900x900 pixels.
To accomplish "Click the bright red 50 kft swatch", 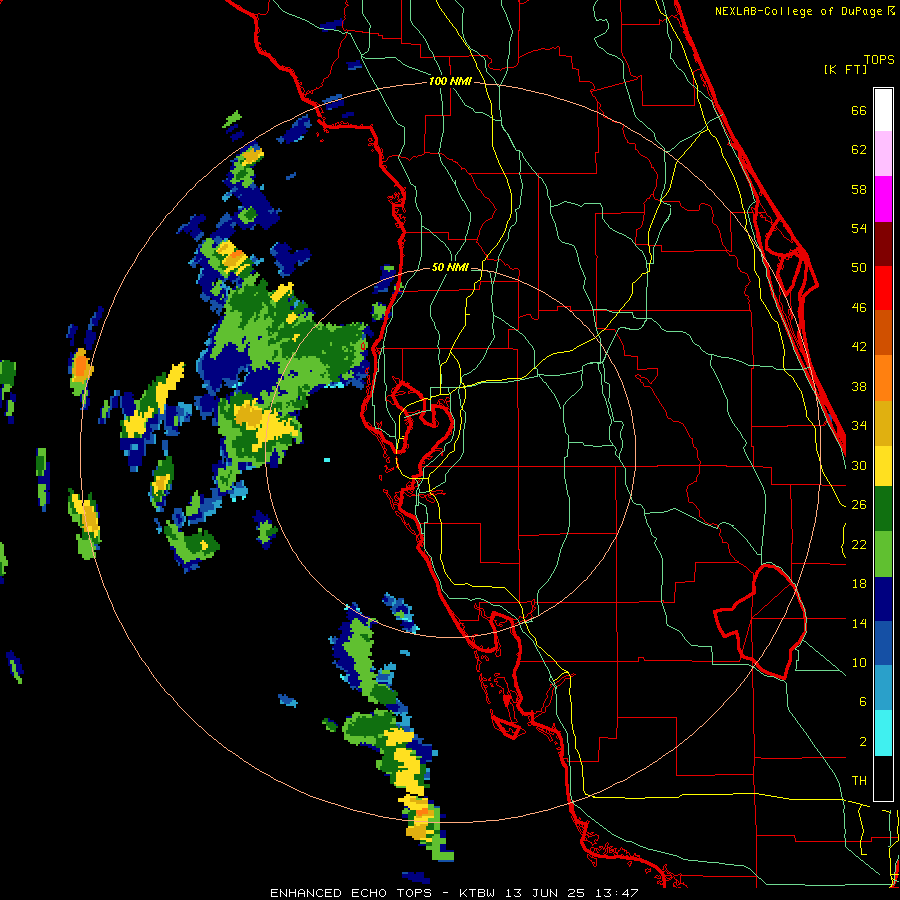I will tap(883, 288).
